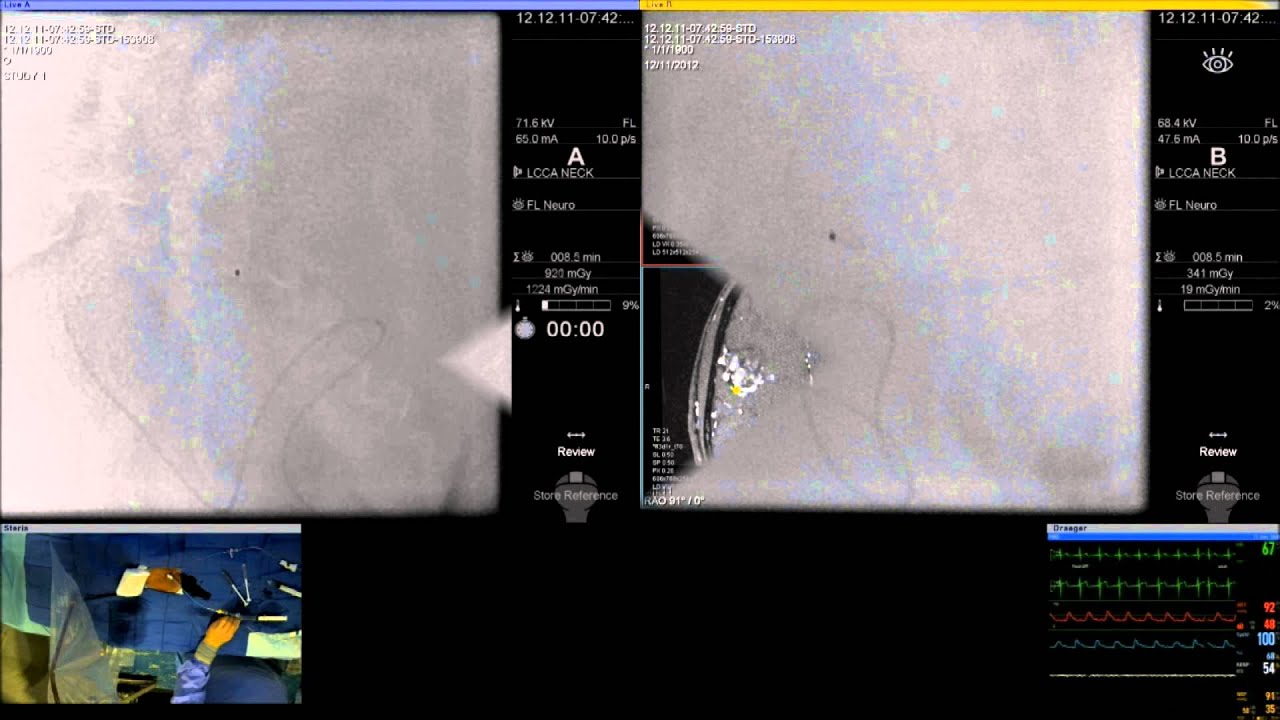Image resolution: width=1280 pixels, height=720 pixels.
Task: Click the 71.6 kV value in panel A
Action: [535, 123]
